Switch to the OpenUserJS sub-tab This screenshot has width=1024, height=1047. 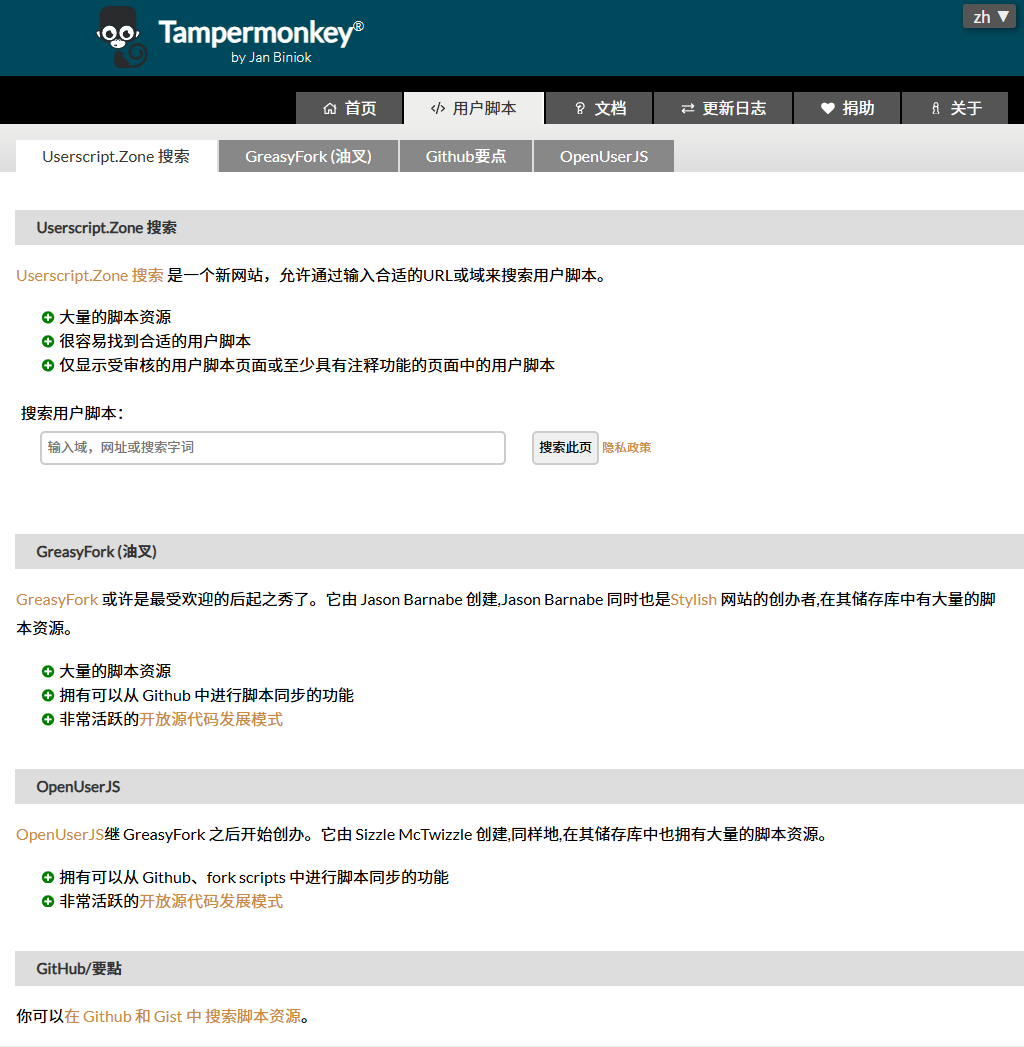click(x=604, y=156)
